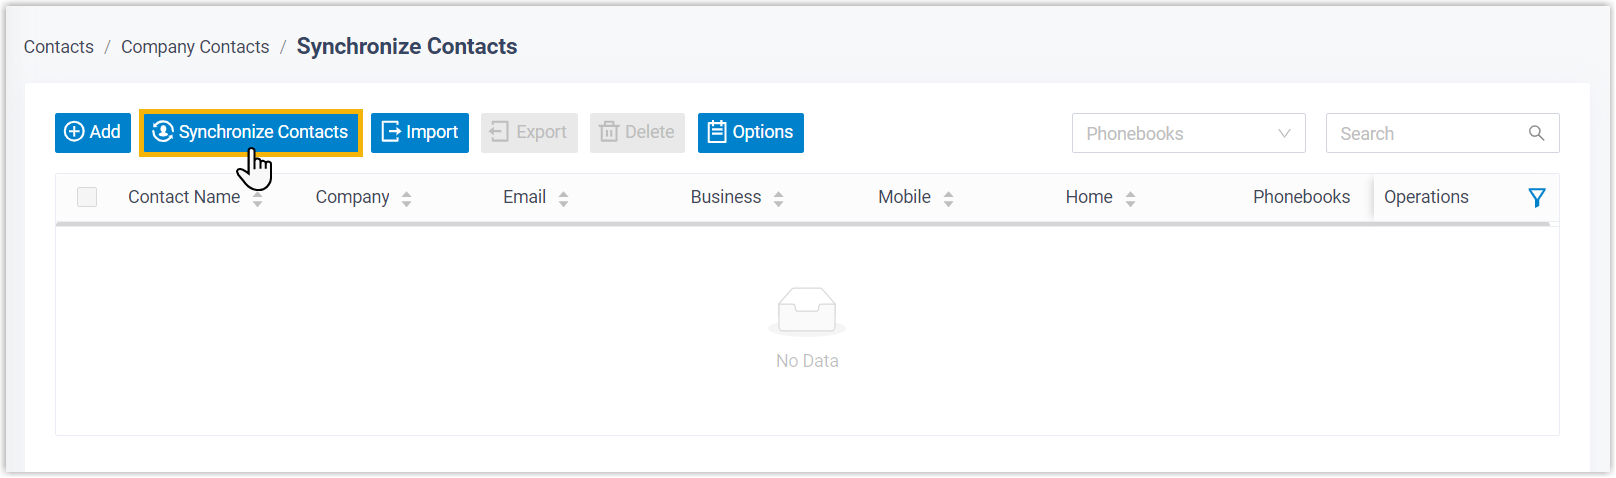The width and height of the screenshot is (1616, 478).
Task: Click the Phonebooks column header
Action: coord(1301,197)
